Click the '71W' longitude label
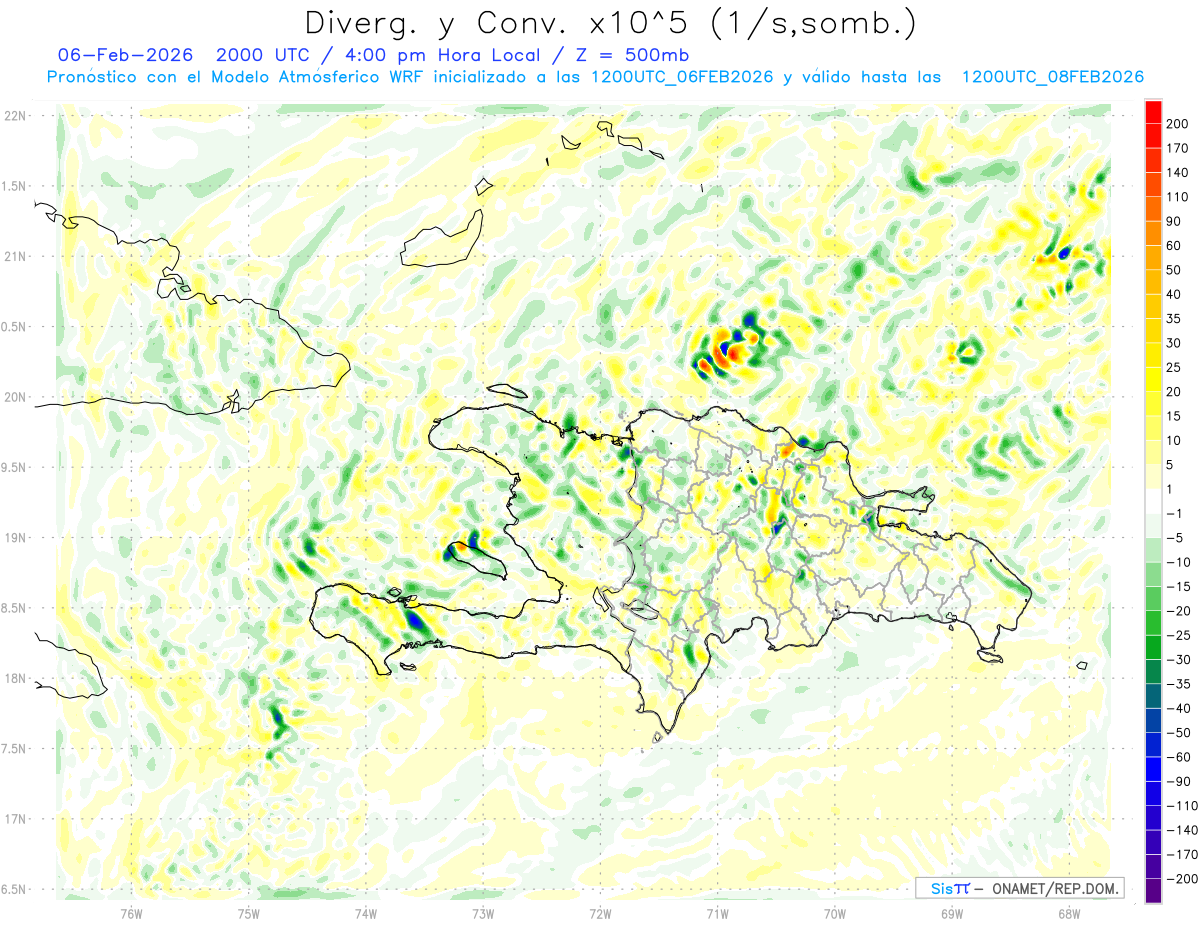The height and width of the screenshot is (927, 1200). (x=717, y=913)
